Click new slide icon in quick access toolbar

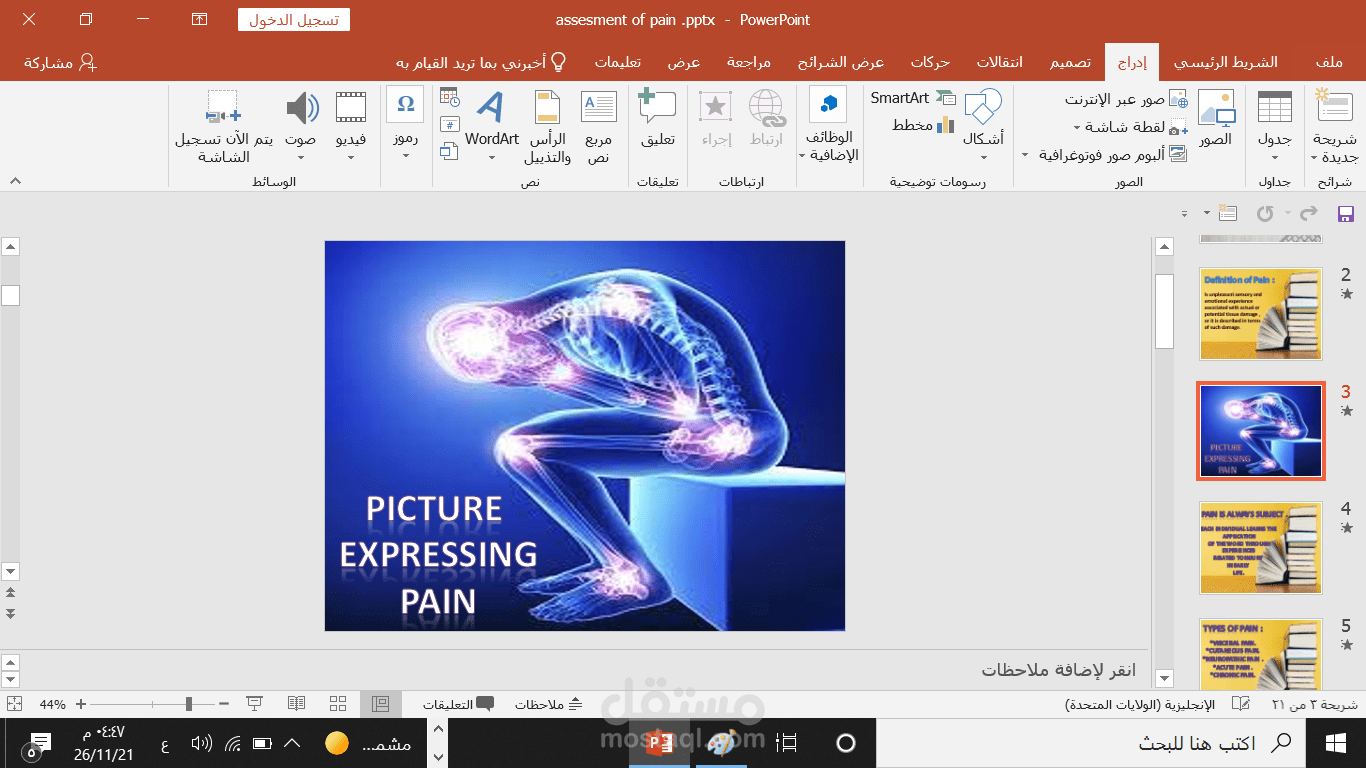1229,213
